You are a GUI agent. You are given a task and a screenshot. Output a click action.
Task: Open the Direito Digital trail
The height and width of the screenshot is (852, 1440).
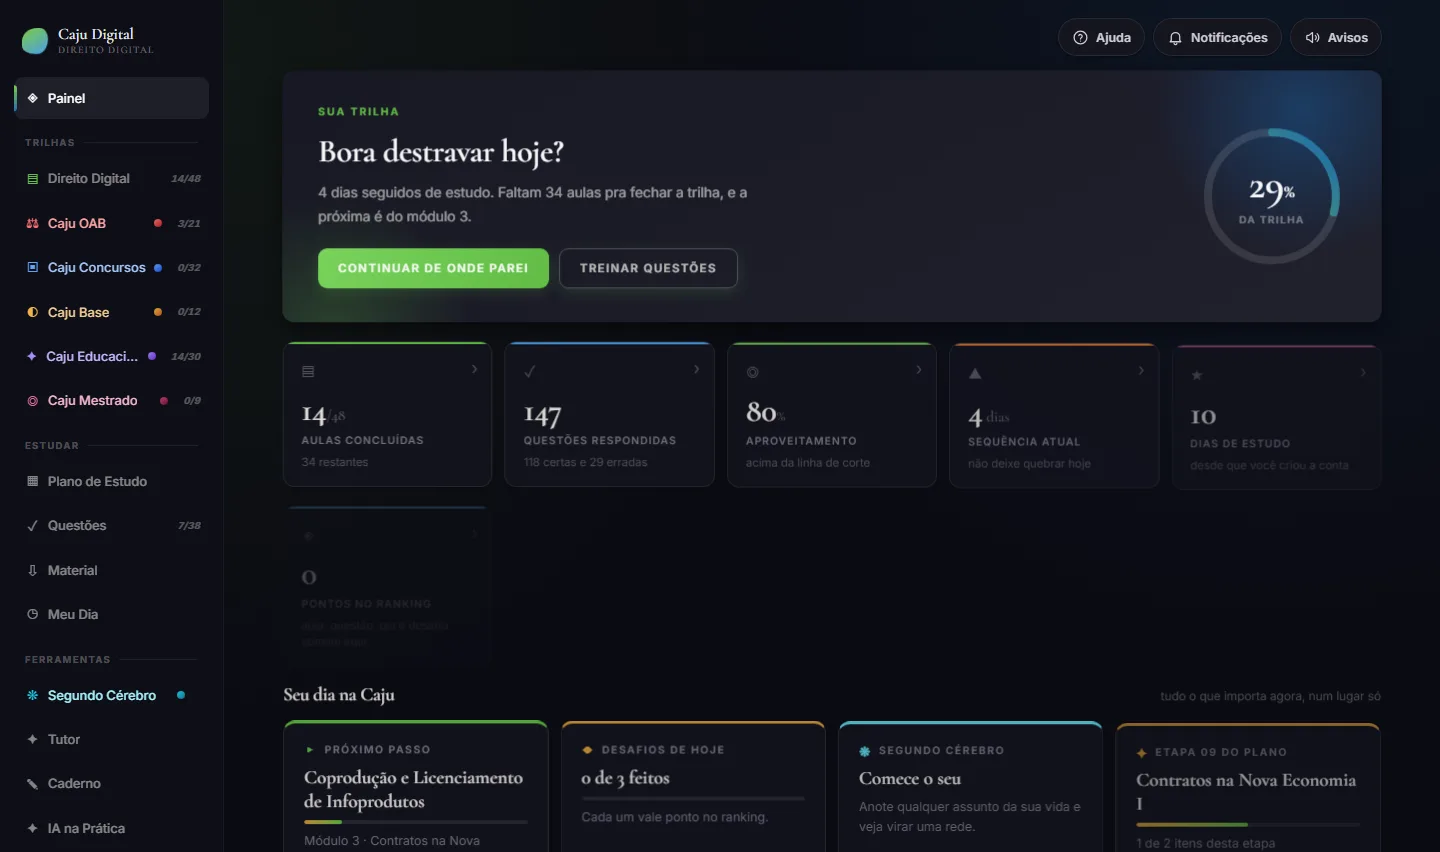tap(112, 179)
